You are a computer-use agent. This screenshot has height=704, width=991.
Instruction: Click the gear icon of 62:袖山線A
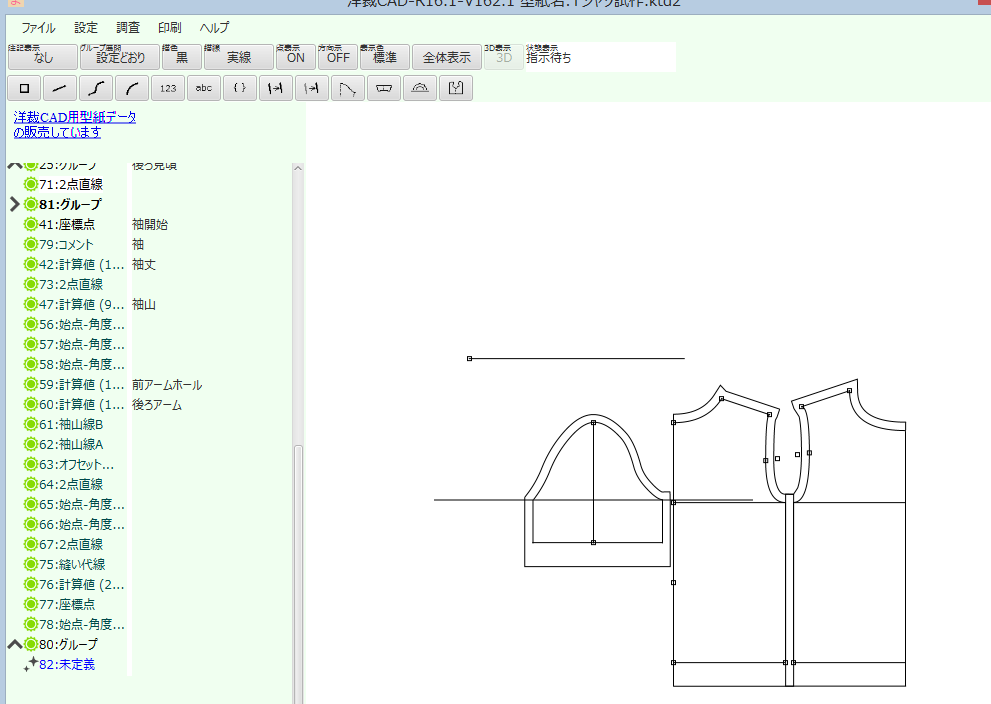point(30,444)
